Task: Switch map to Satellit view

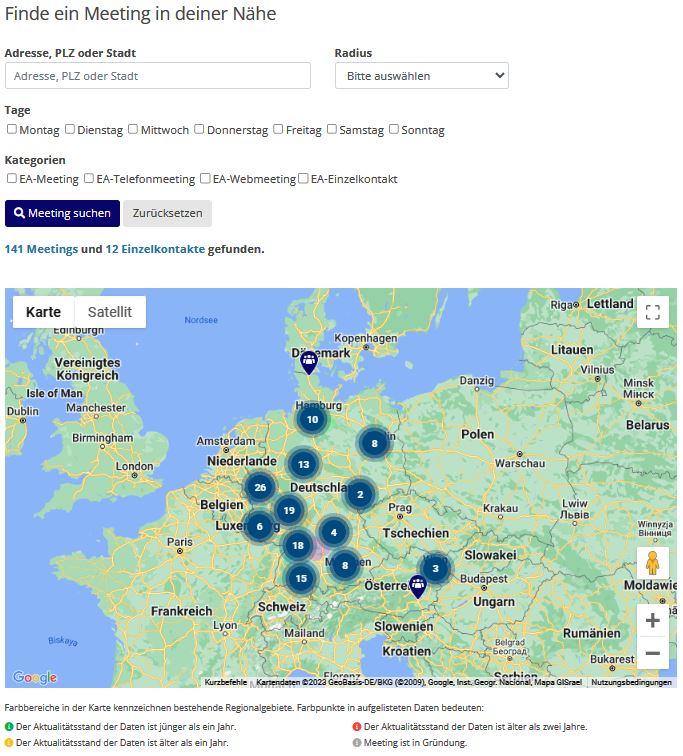Action: 110,312
